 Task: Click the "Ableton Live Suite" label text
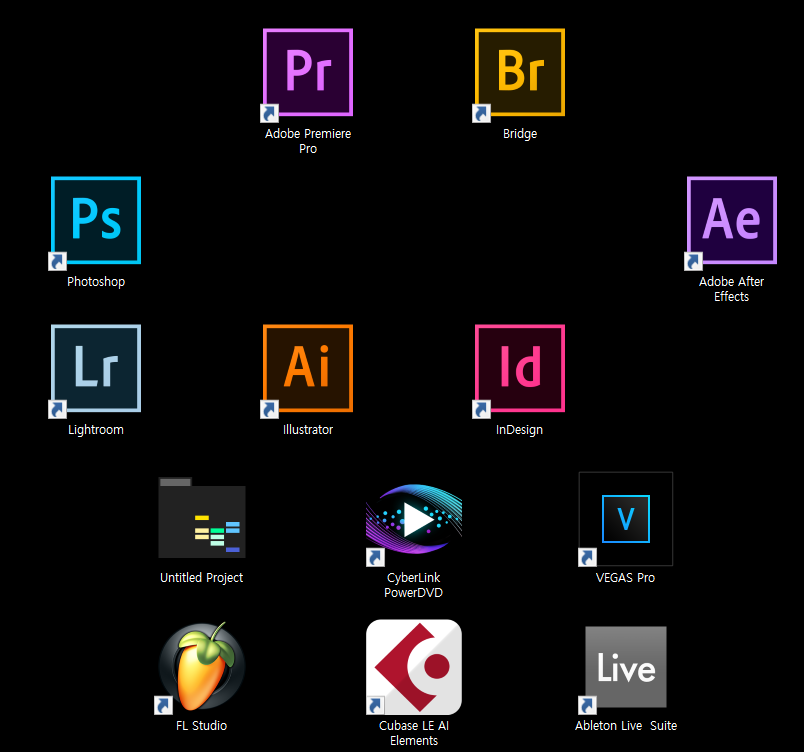click(x=626, y=726)
